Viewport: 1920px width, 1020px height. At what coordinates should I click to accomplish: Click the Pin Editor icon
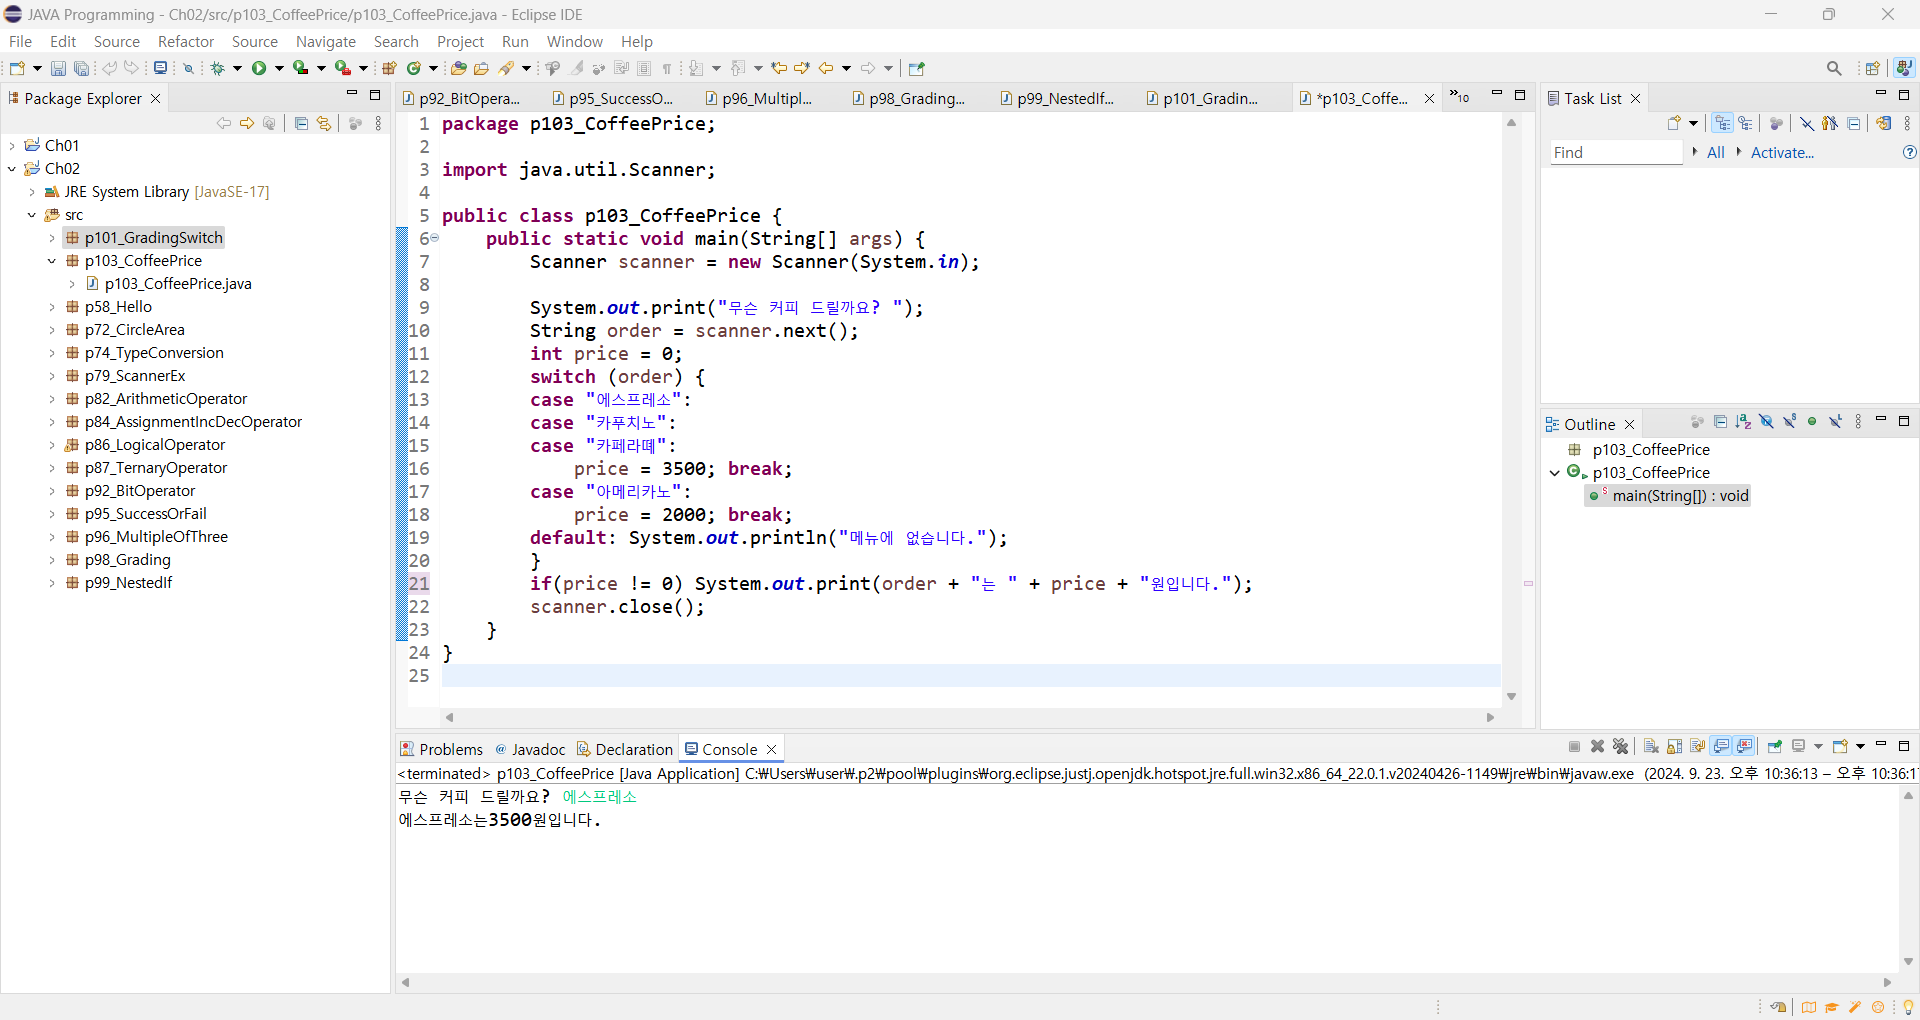[x=917, y=68]
